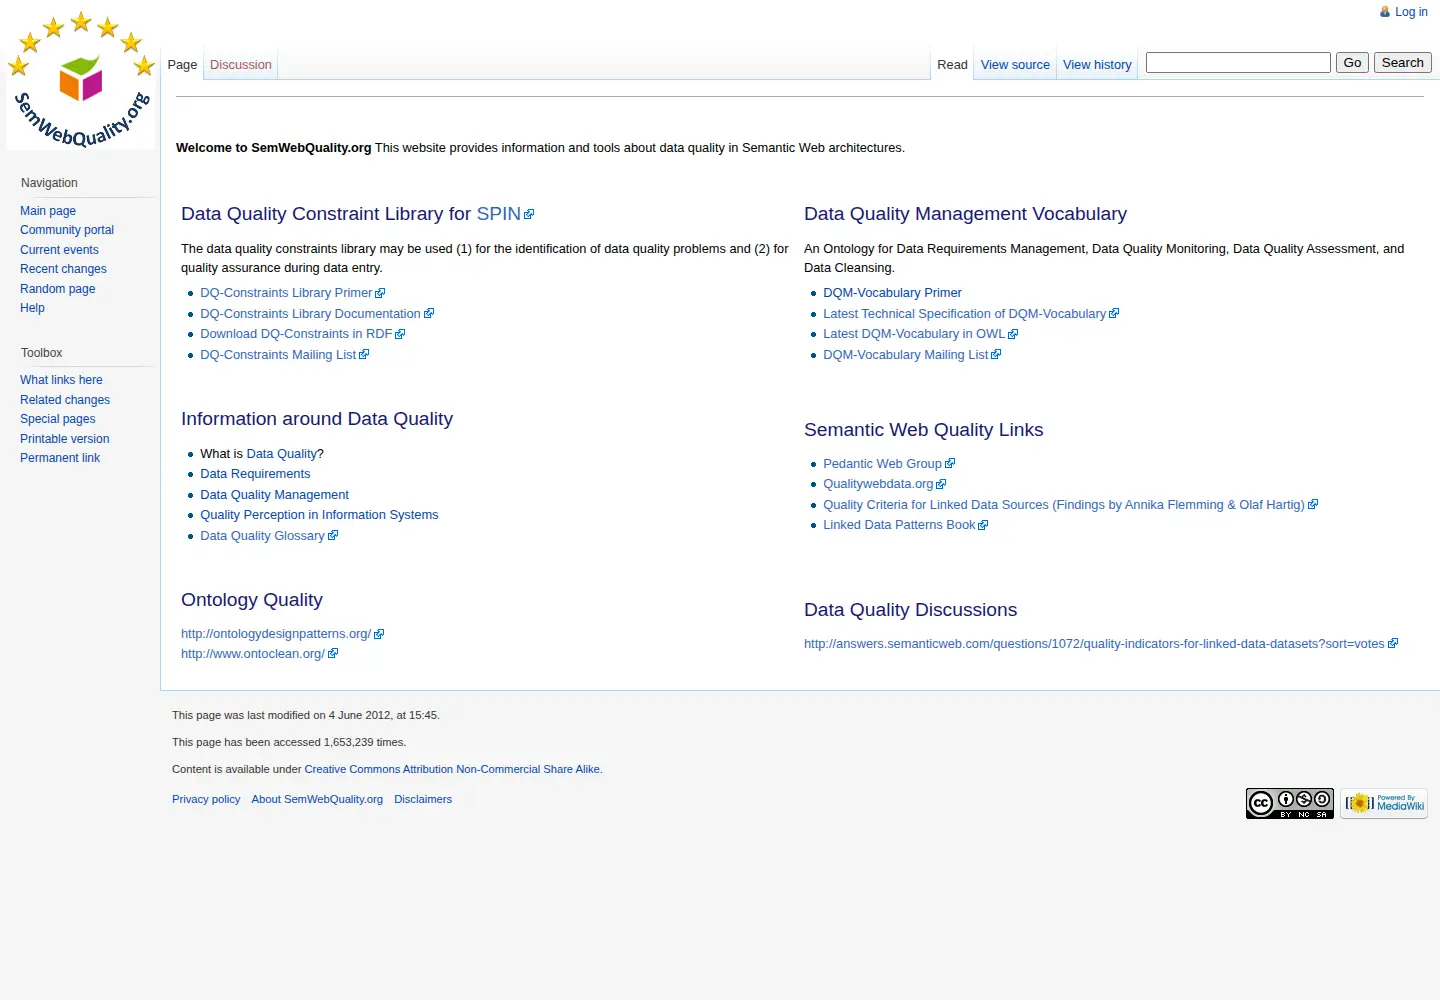Switch to the View source tab
The width and height of the screenshot is (1440, 1000).
click(x=1015, y=65)
